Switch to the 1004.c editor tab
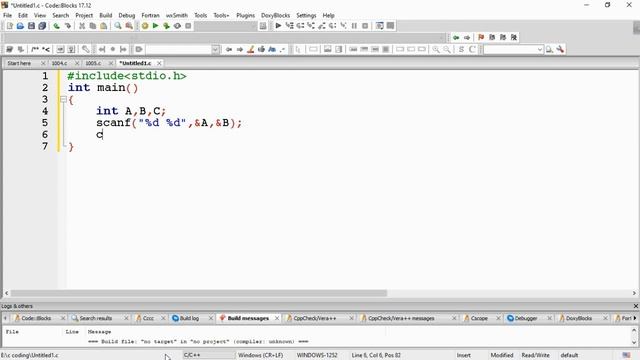 tap(59, 63)
